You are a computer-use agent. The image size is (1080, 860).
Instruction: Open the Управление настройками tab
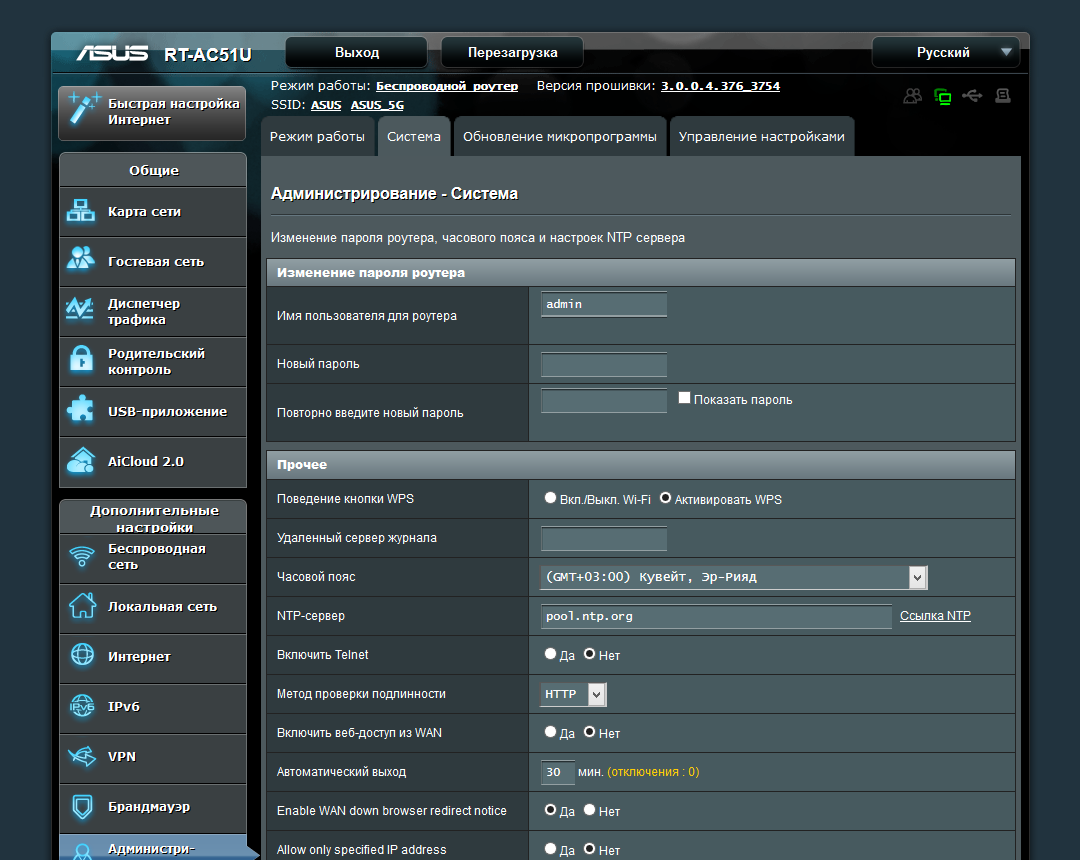[762, 136]
